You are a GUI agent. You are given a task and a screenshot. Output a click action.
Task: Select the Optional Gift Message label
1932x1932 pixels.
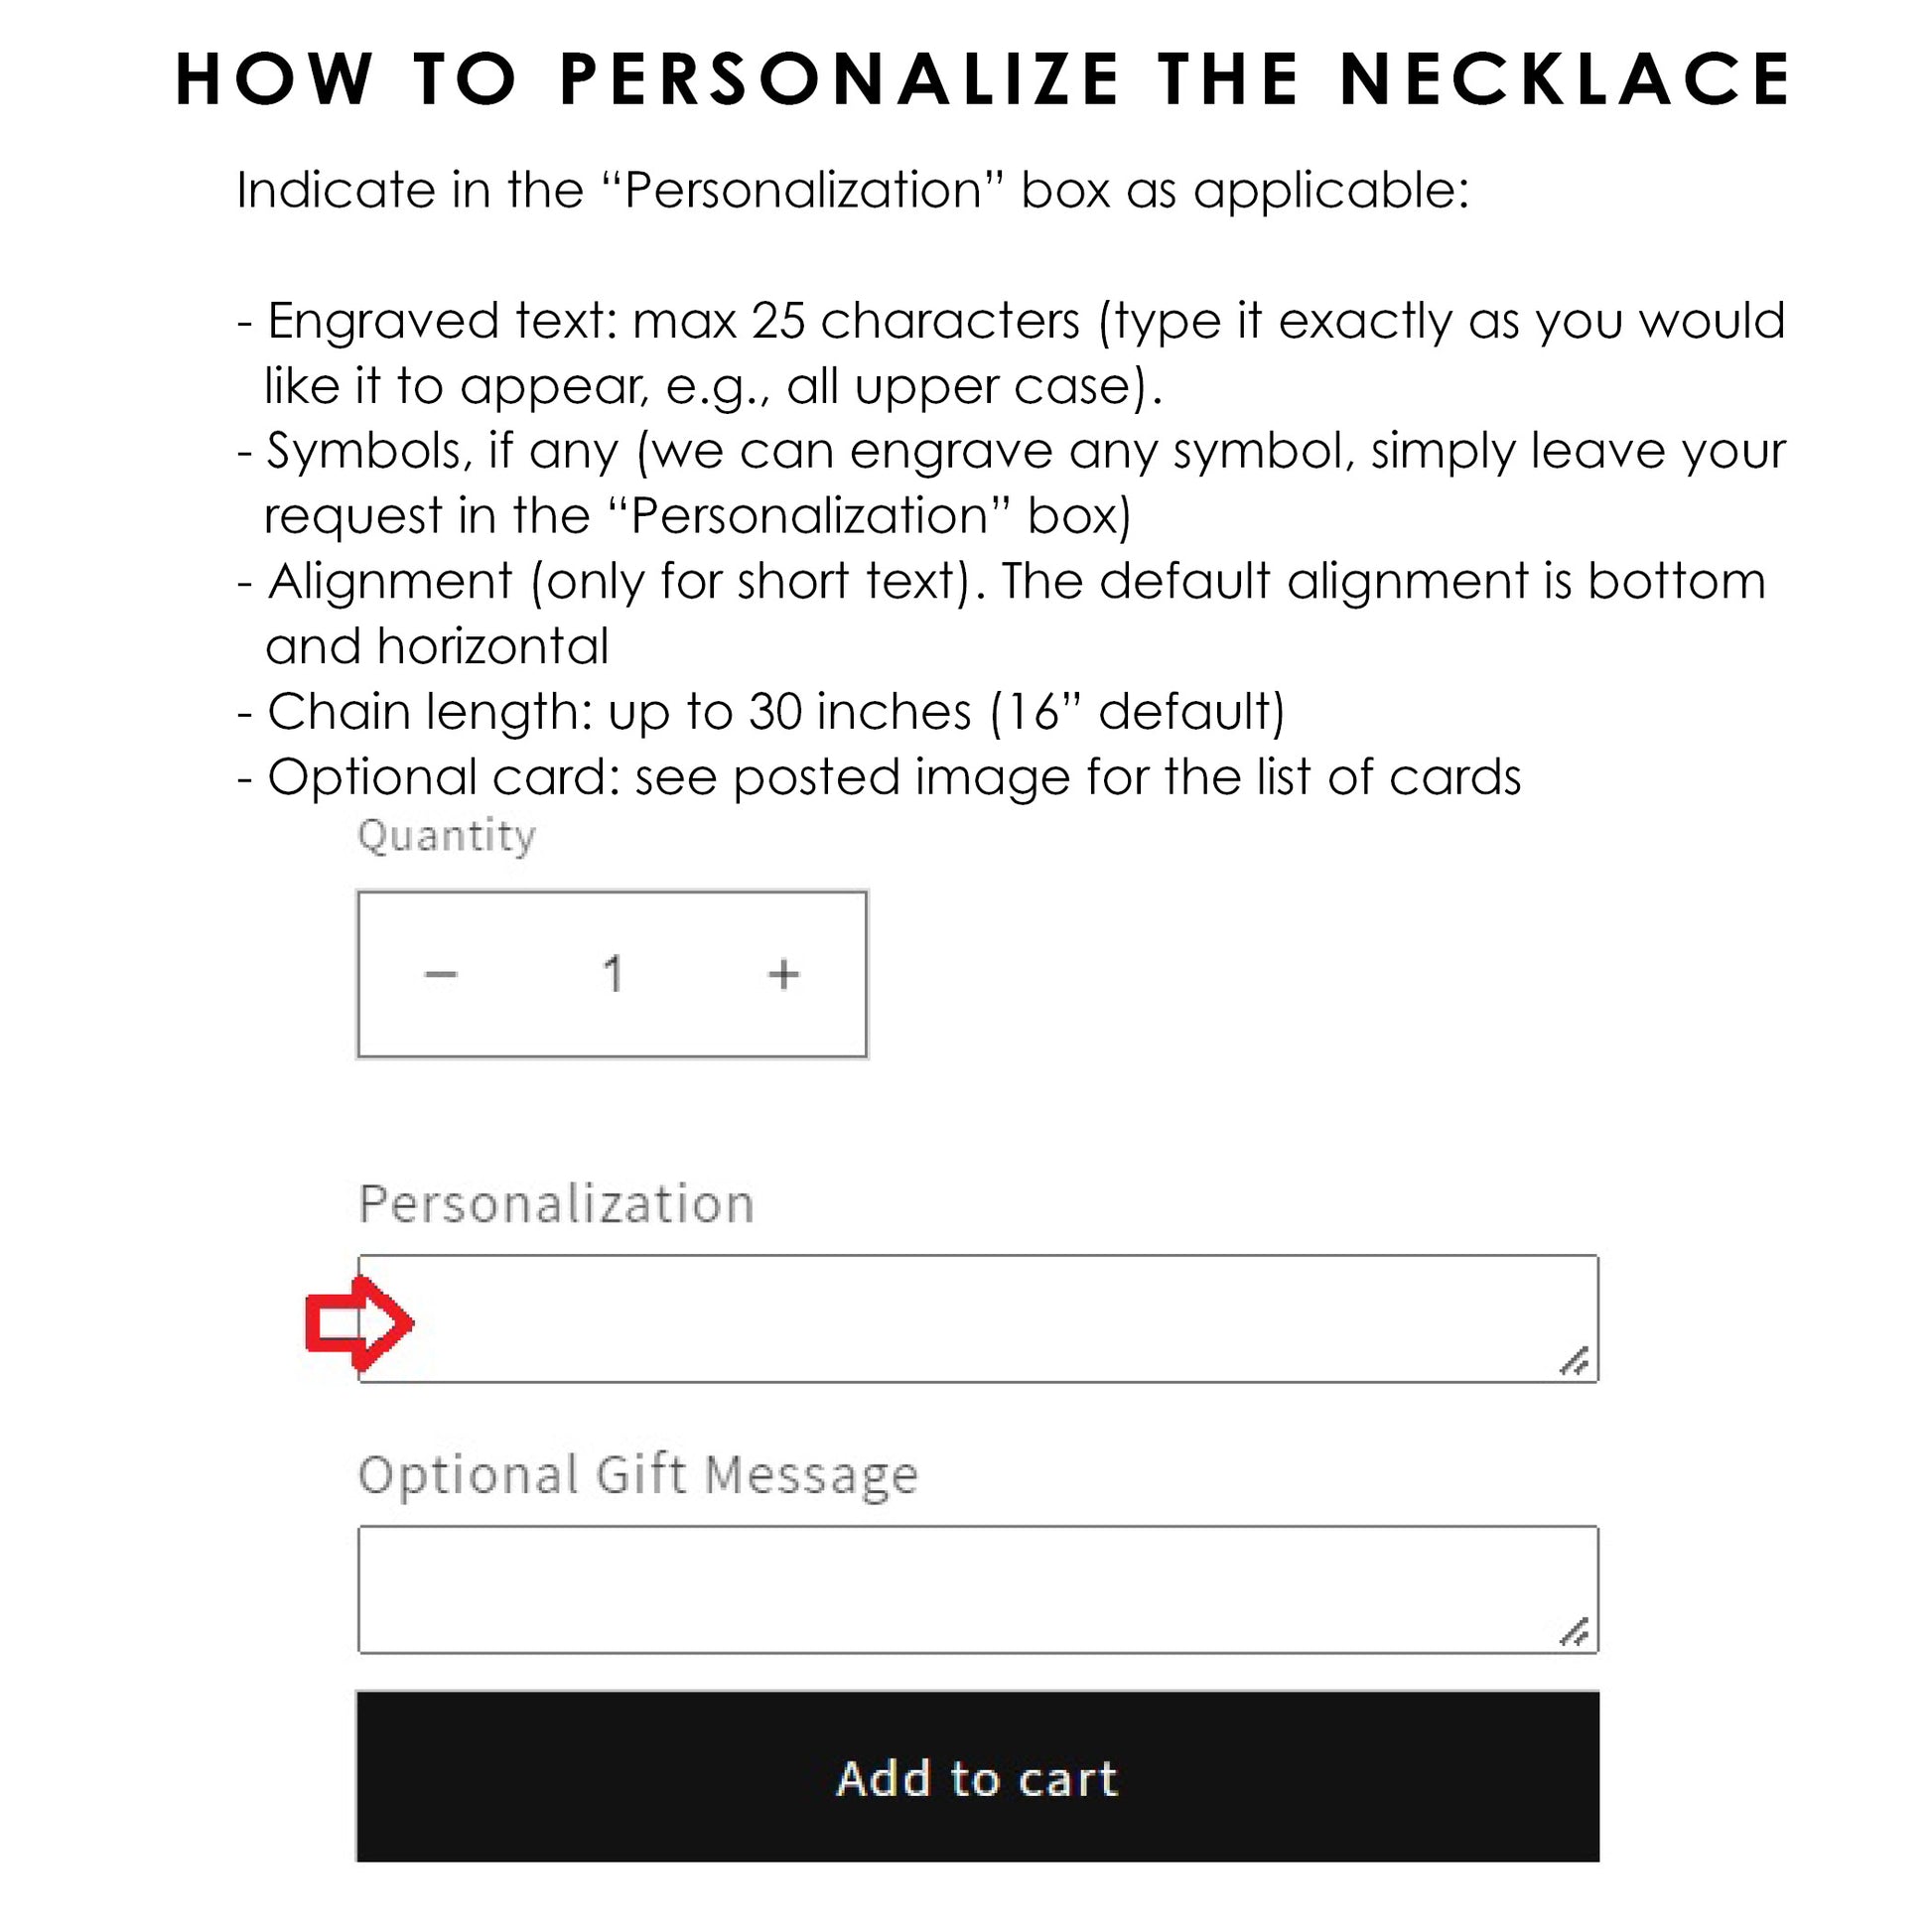click(x=638, y=1476)
